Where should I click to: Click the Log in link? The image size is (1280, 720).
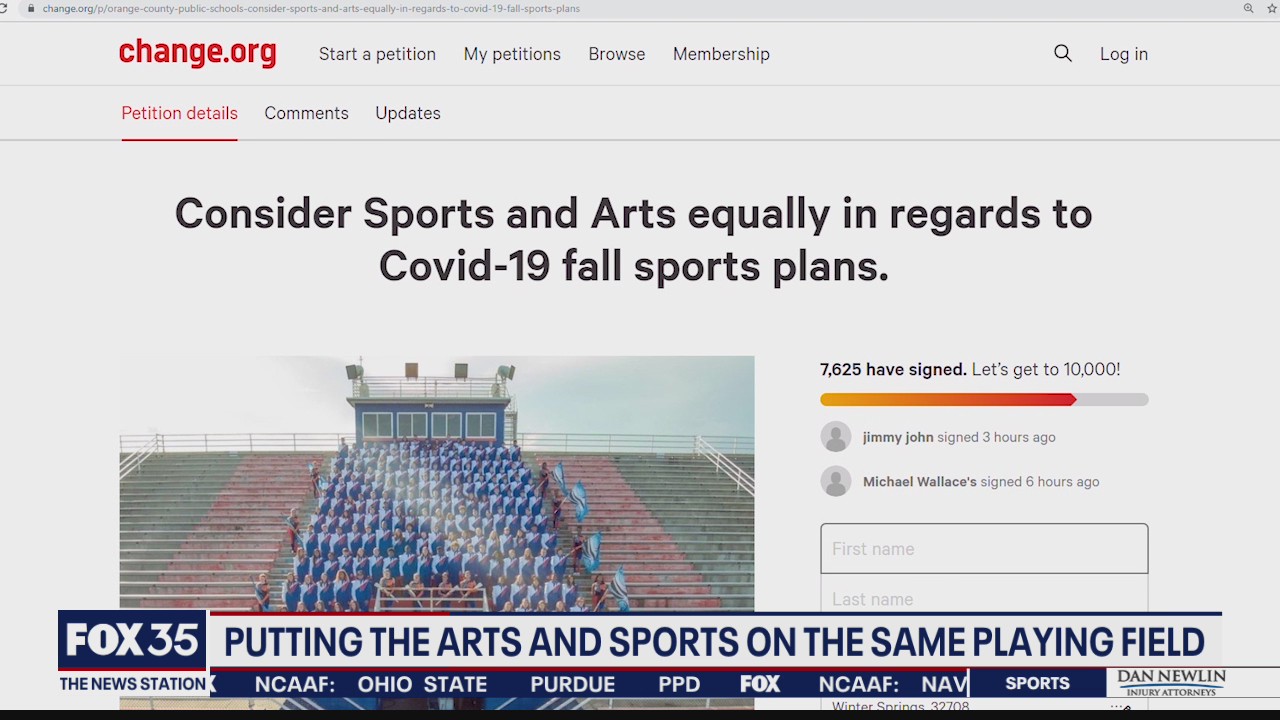(1124, 54)
